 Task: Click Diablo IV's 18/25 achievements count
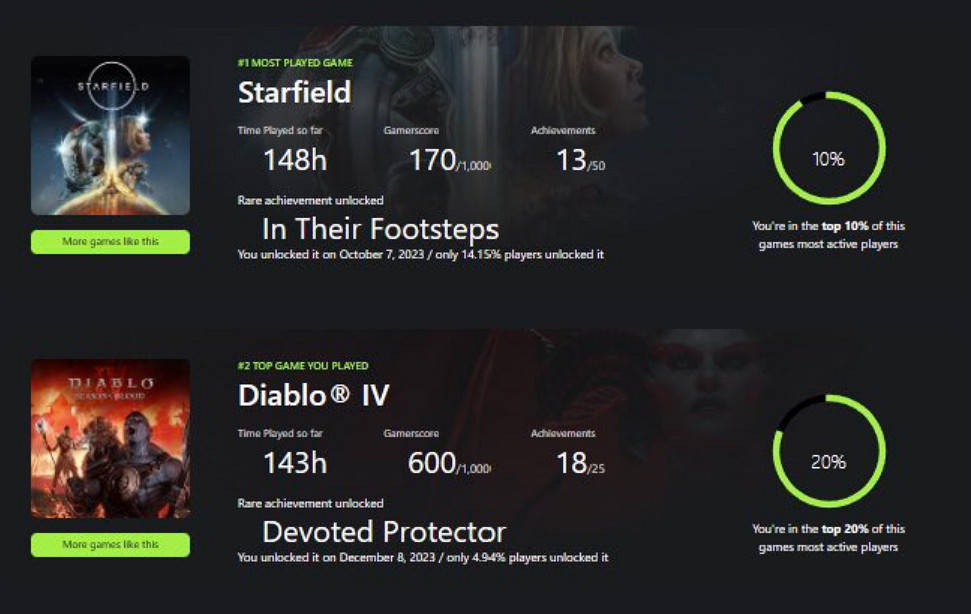coord(580,463)
